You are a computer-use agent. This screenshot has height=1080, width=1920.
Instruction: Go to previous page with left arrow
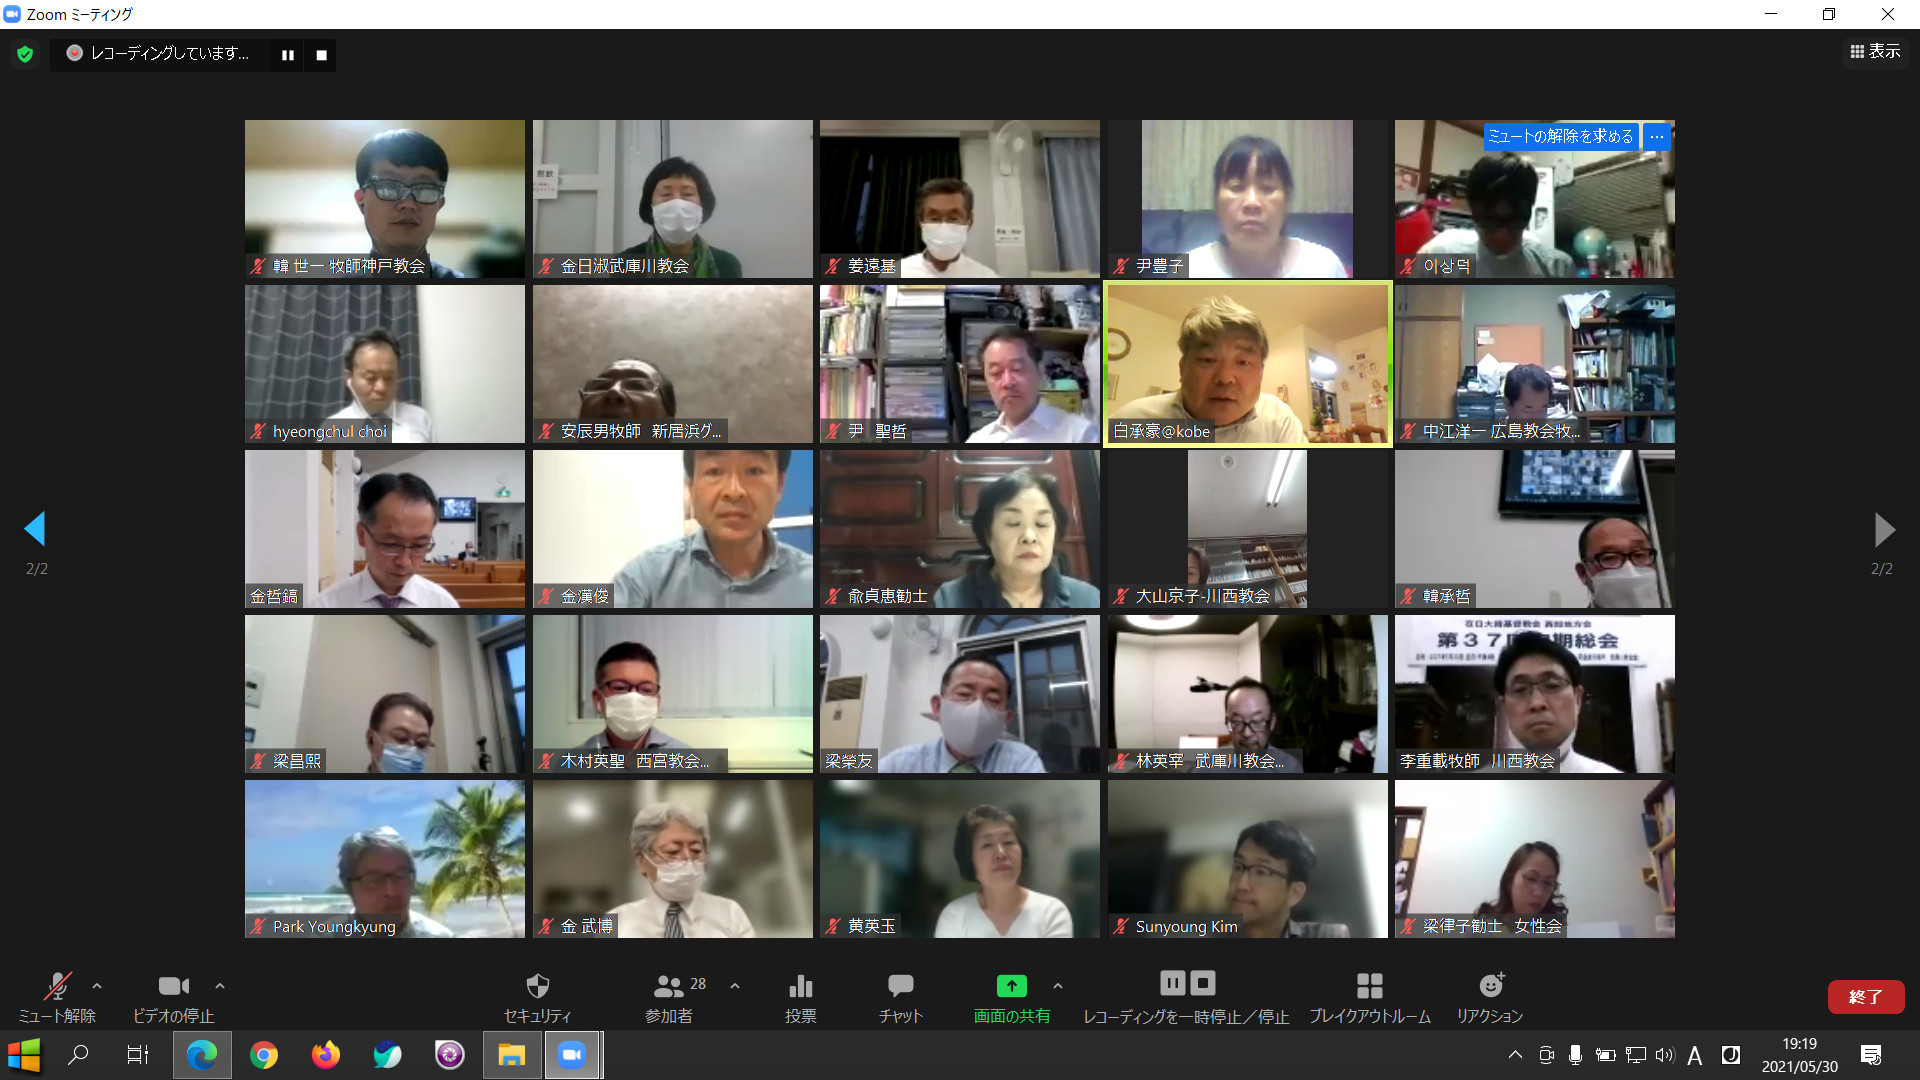35,529
